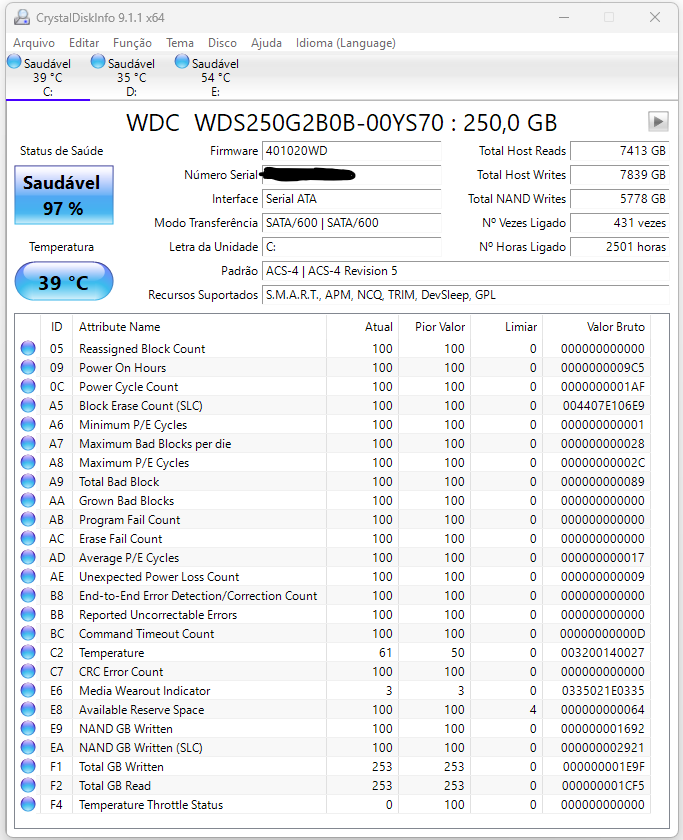Open the Função menu
This screenshot has width=683, height=840.
[x=132, y=43]
